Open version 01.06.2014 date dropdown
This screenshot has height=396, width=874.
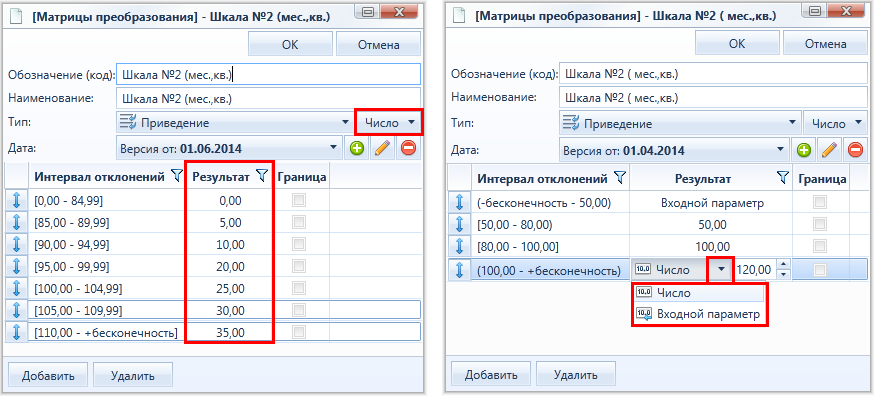(x=229, y=149)
